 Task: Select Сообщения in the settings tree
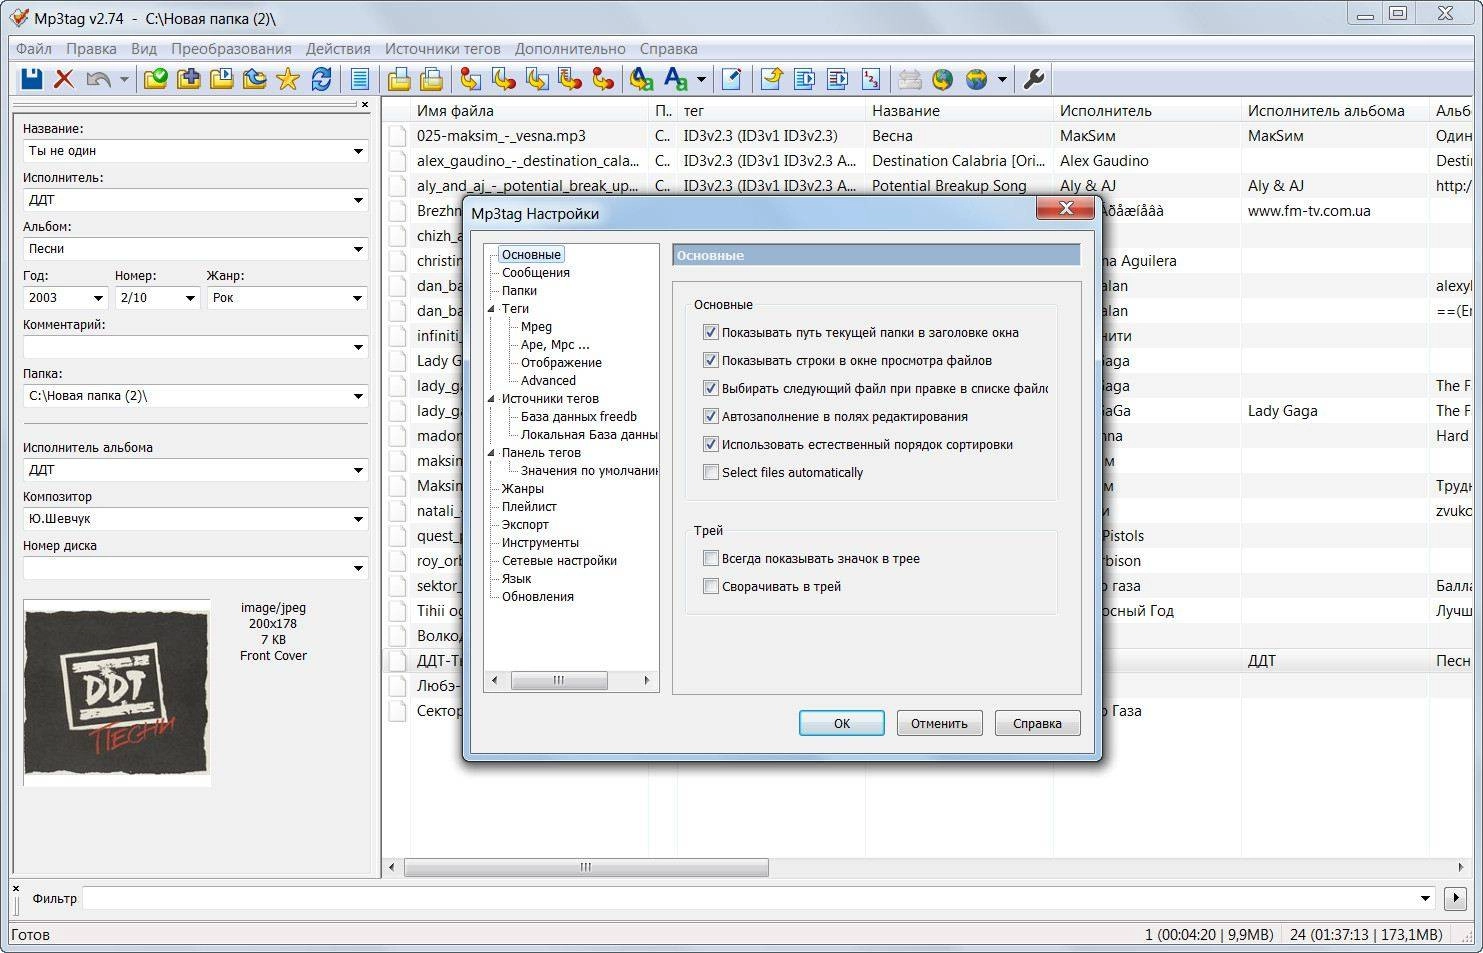click(536, 272)
